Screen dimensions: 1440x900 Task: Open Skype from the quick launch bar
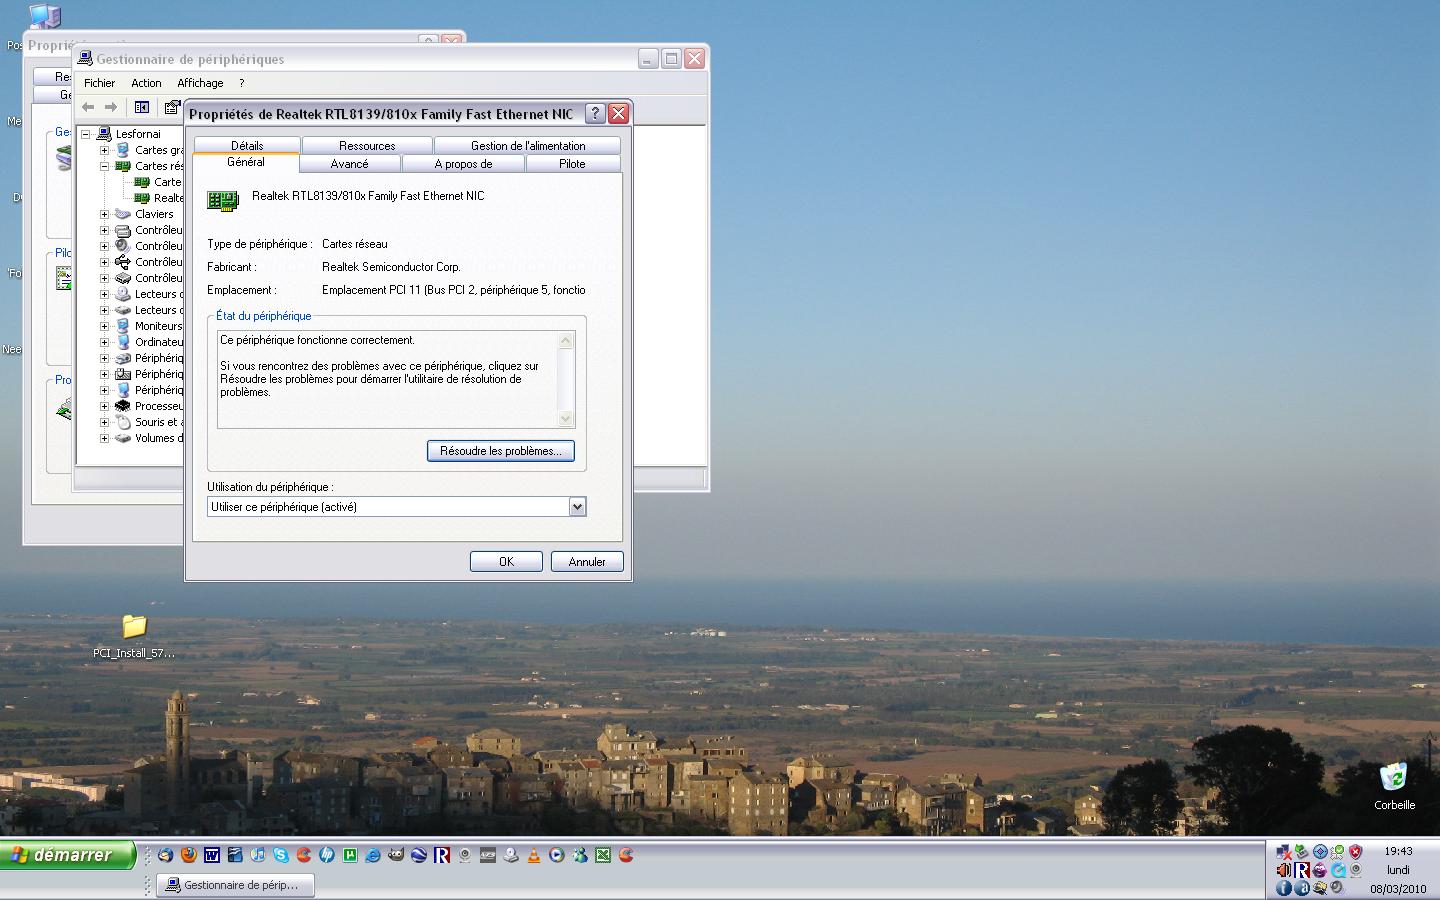point(280,855)
